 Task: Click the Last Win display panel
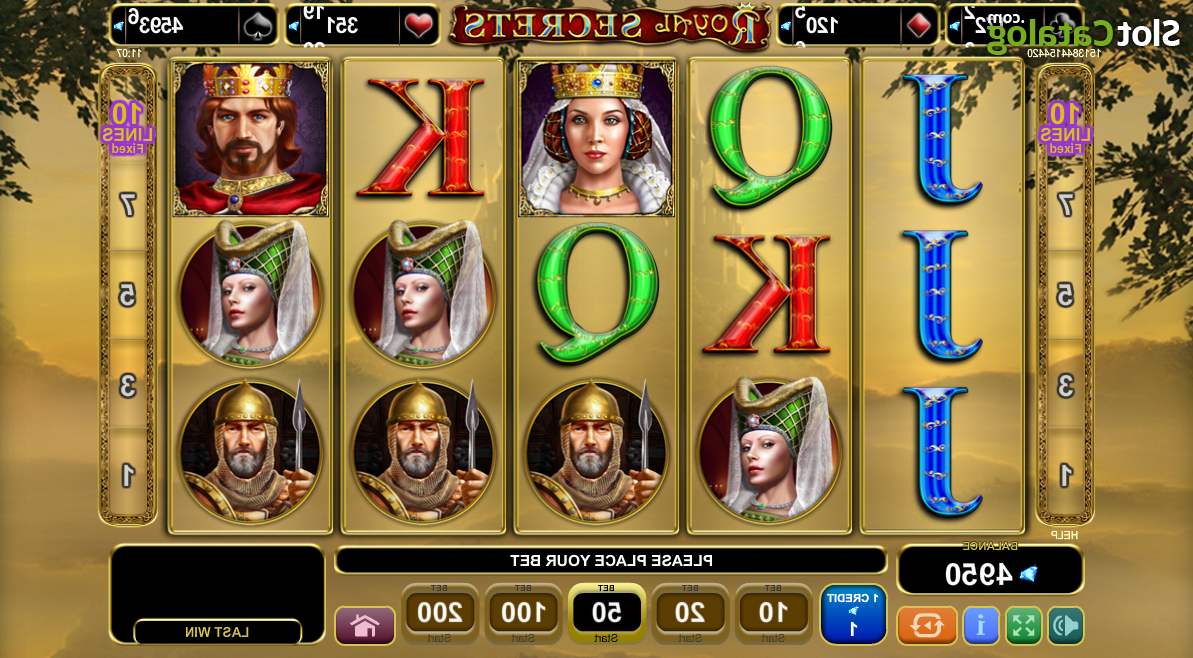coord(218,593)
